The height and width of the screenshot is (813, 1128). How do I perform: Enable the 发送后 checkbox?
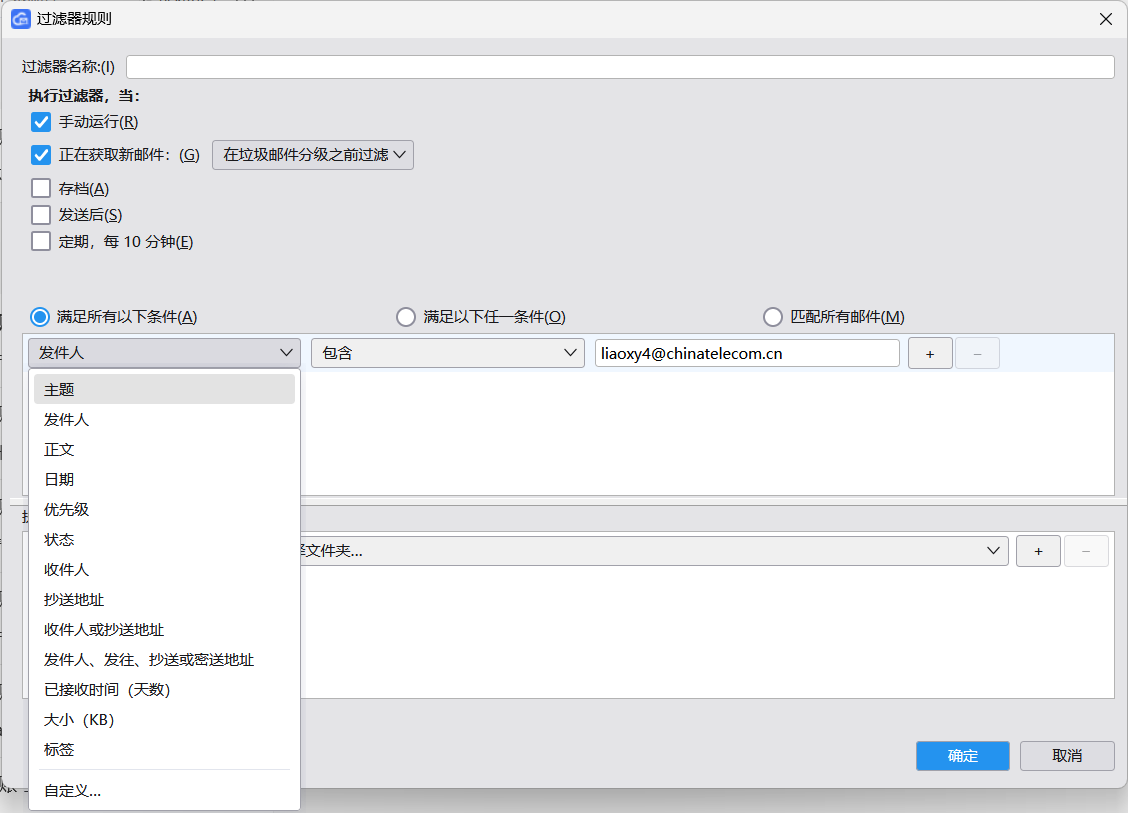tap(41, 215)
